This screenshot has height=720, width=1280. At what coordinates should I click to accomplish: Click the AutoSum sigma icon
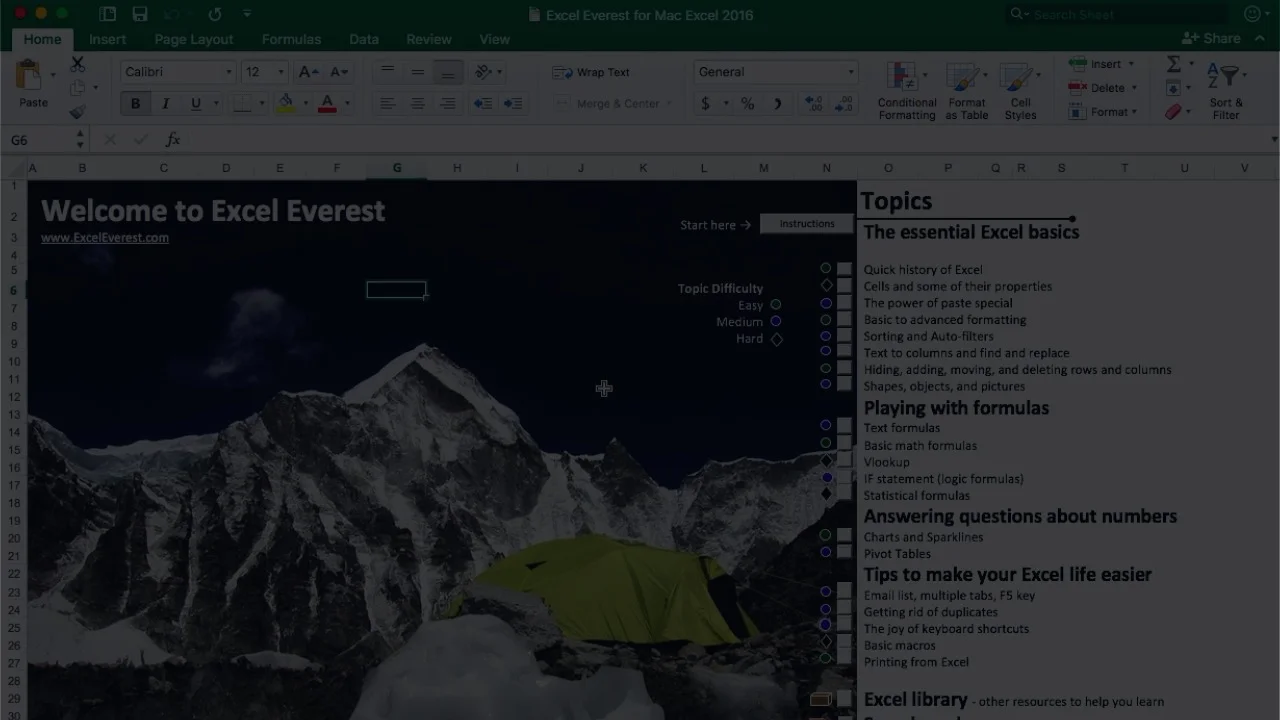(1174, 64)
